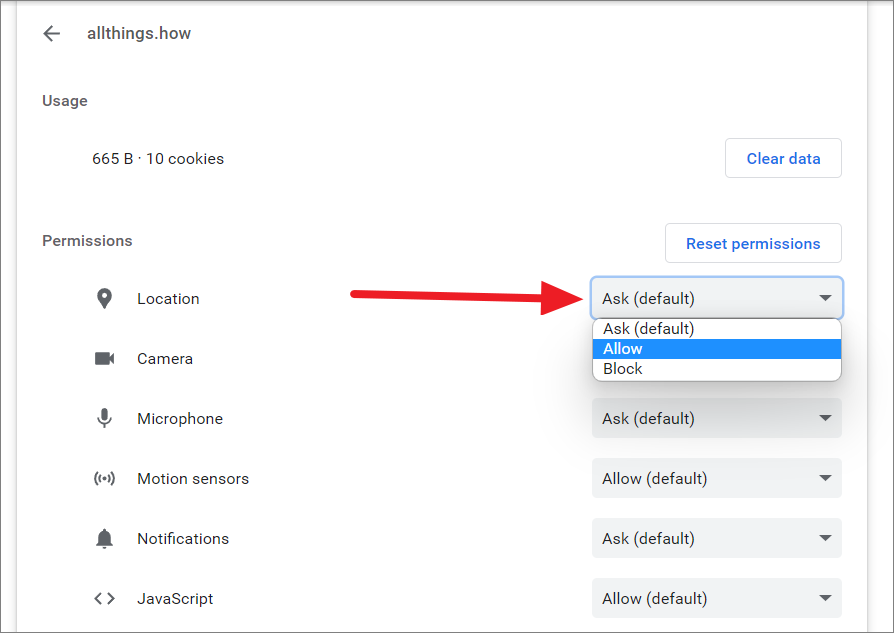The image size is (894, 633).
Task: Open the Microphone permission dropdown
Action: tap(717, 418)
